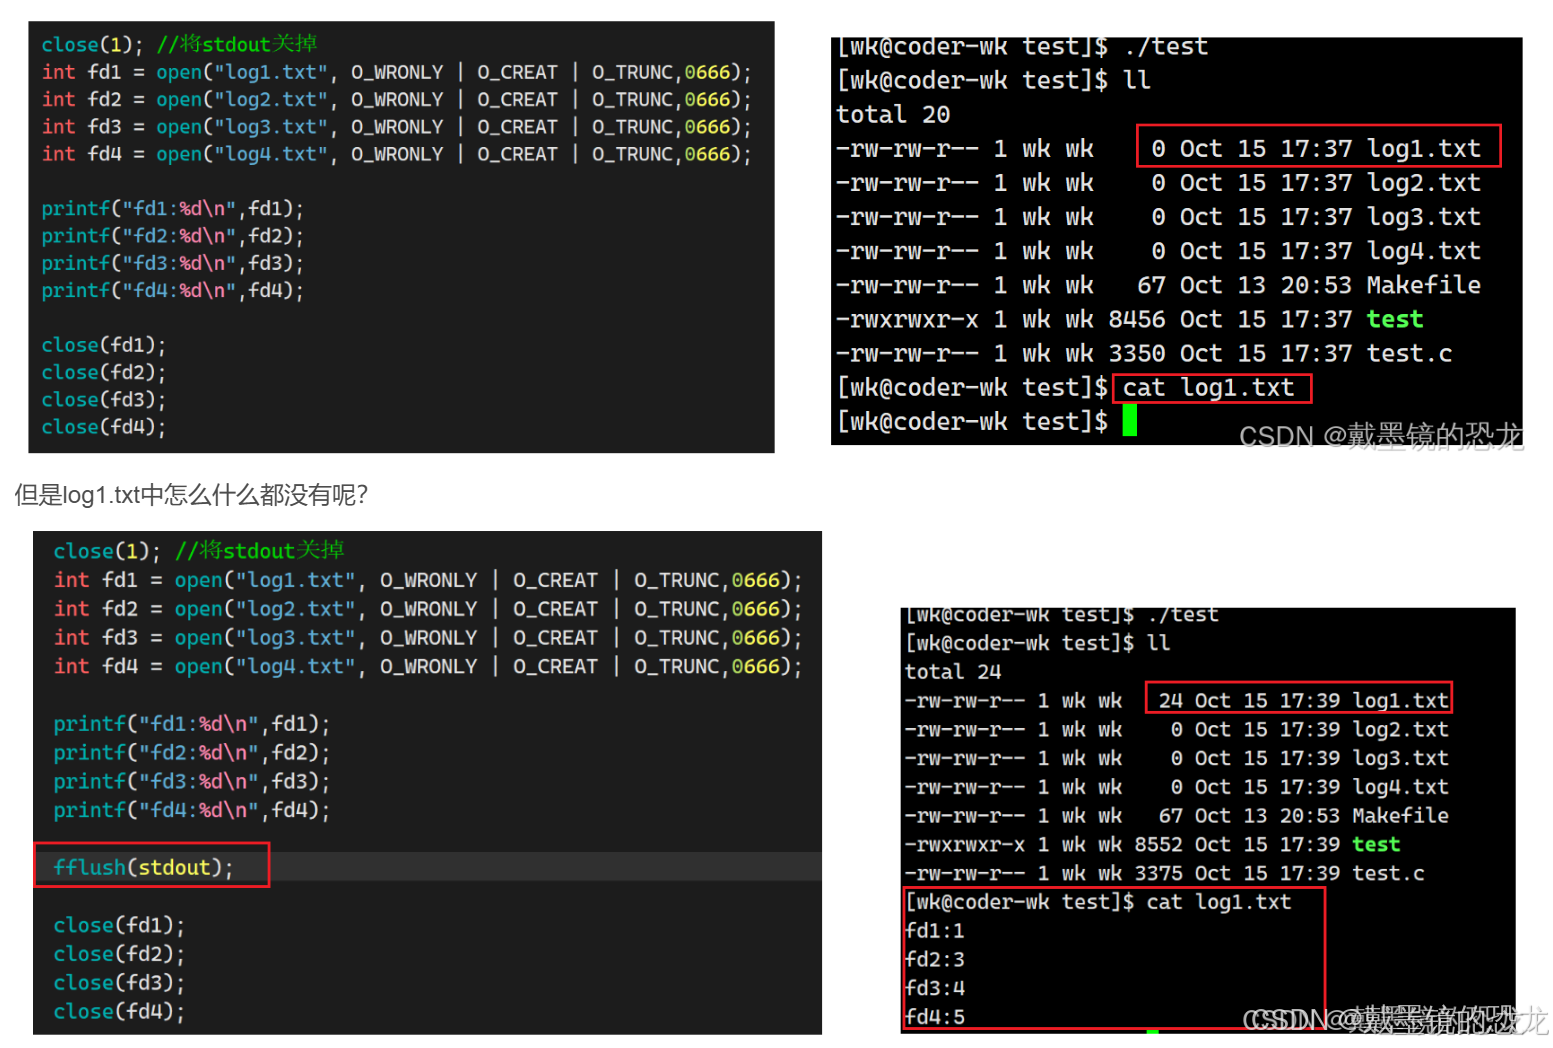Viewport: 1553px width, 1048px height.
Task: Click the "3375 Oct 15 17:39 test.c" row
Action: click(1164, 873)
